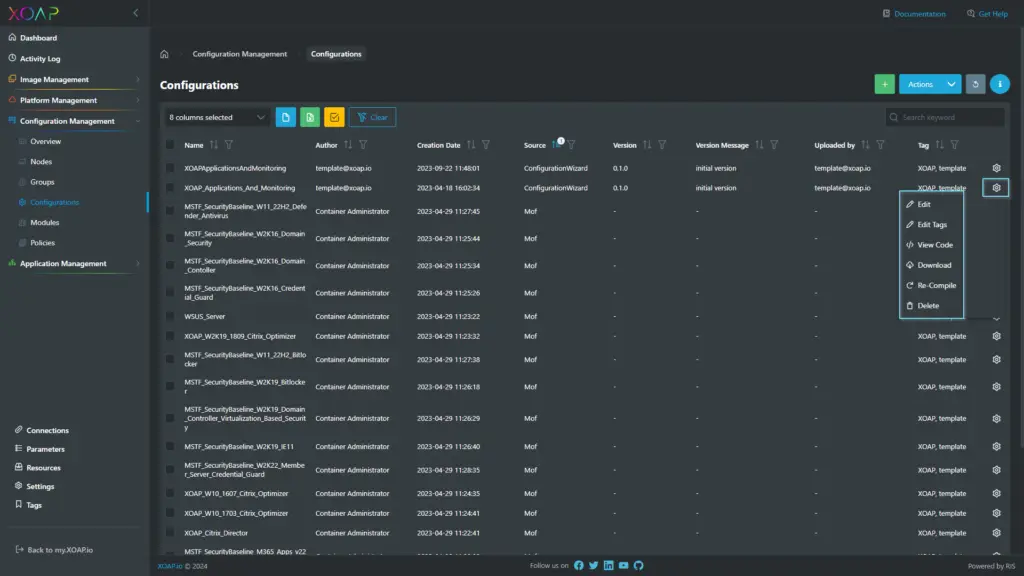The width and height of the screenshot is (1024, 576).
Task: Filter the Name column
Action: [229, 145]
